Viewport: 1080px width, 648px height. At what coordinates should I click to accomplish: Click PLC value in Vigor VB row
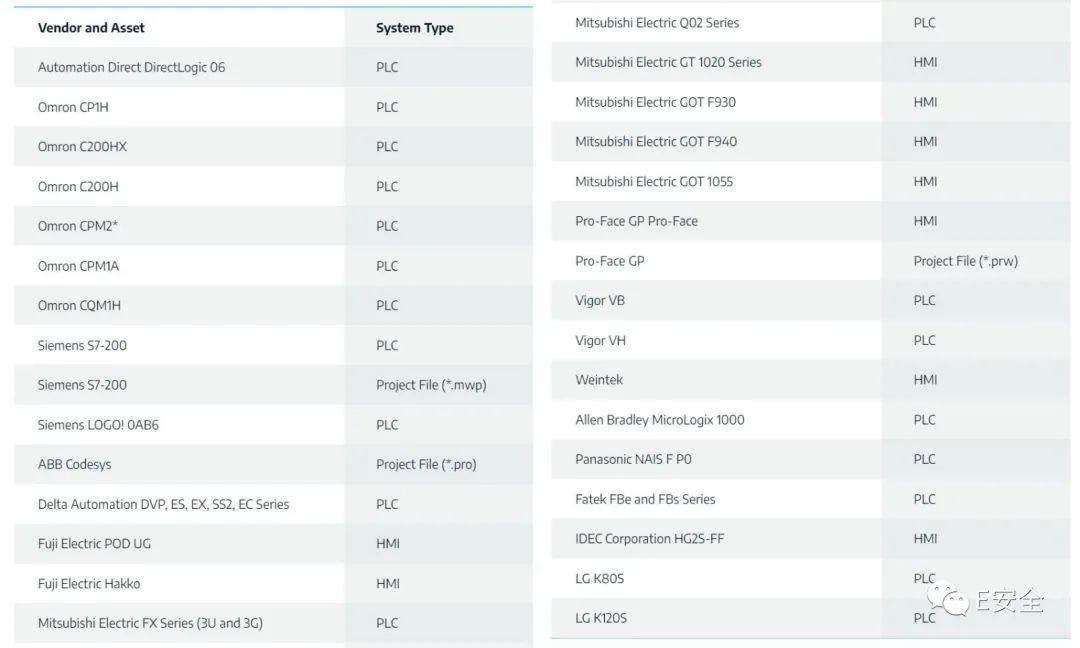coord(924,300)
